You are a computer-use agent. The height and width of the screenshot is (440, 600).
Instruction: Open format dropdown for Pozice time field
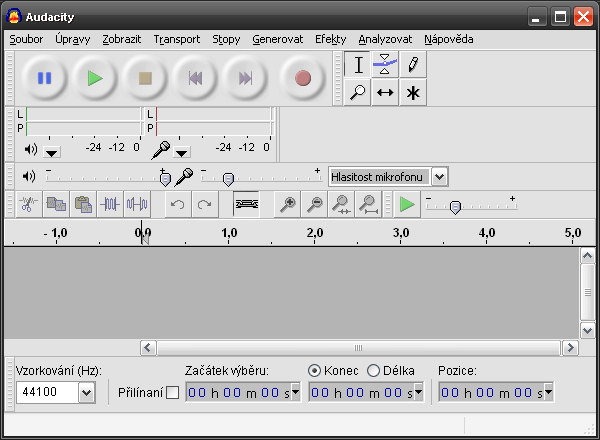[x=548, y=392]
